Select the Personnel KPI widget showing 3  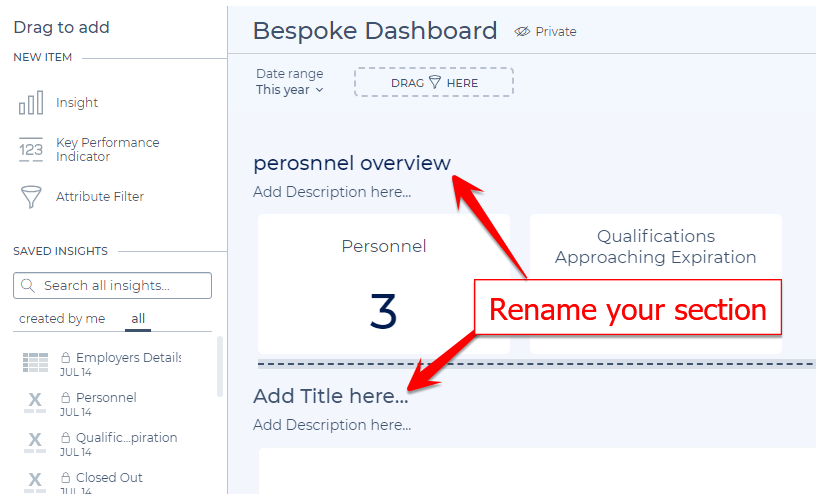click(x=384, y=284)
